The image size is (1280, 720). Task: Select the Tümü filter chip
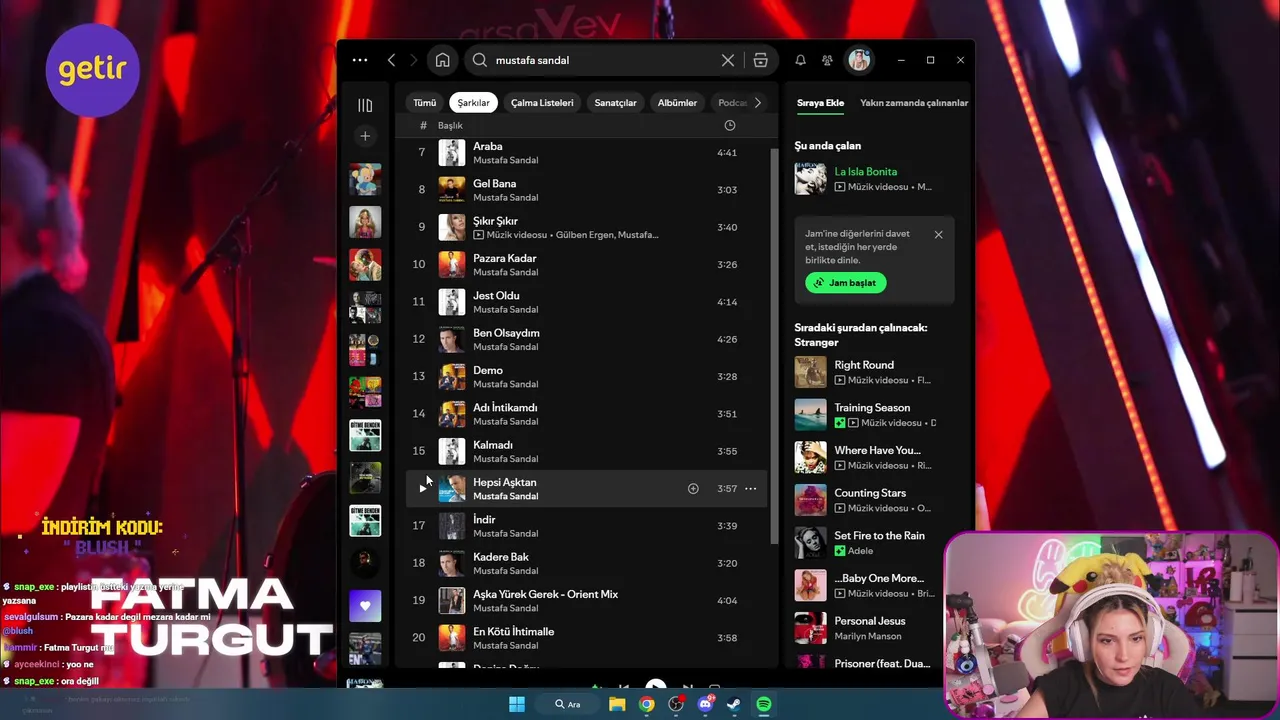(425, 103)
